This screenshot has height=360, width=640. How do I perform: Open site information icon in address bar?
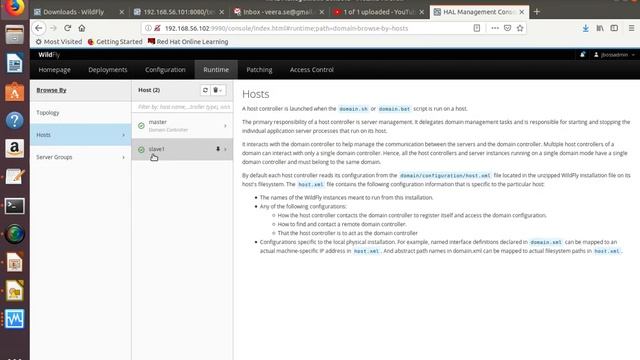click(148, 28)
